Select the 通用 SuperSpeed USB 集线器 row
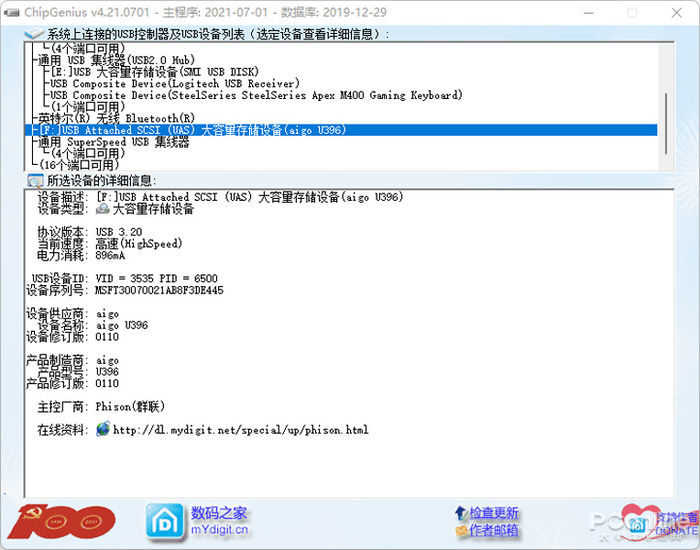This screenshot has height=550, width=700. click(x=114, y=142)
